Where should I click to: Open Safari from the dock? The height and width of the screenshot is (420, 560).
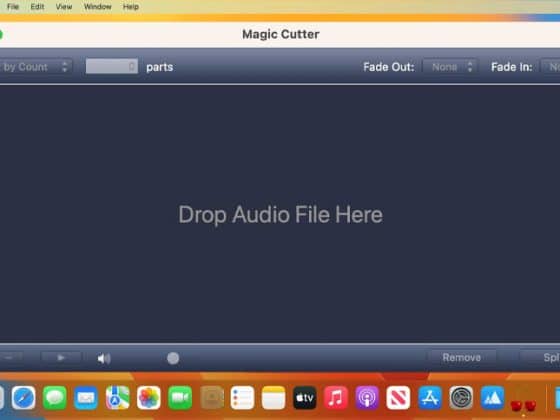[x=24, y=398]
